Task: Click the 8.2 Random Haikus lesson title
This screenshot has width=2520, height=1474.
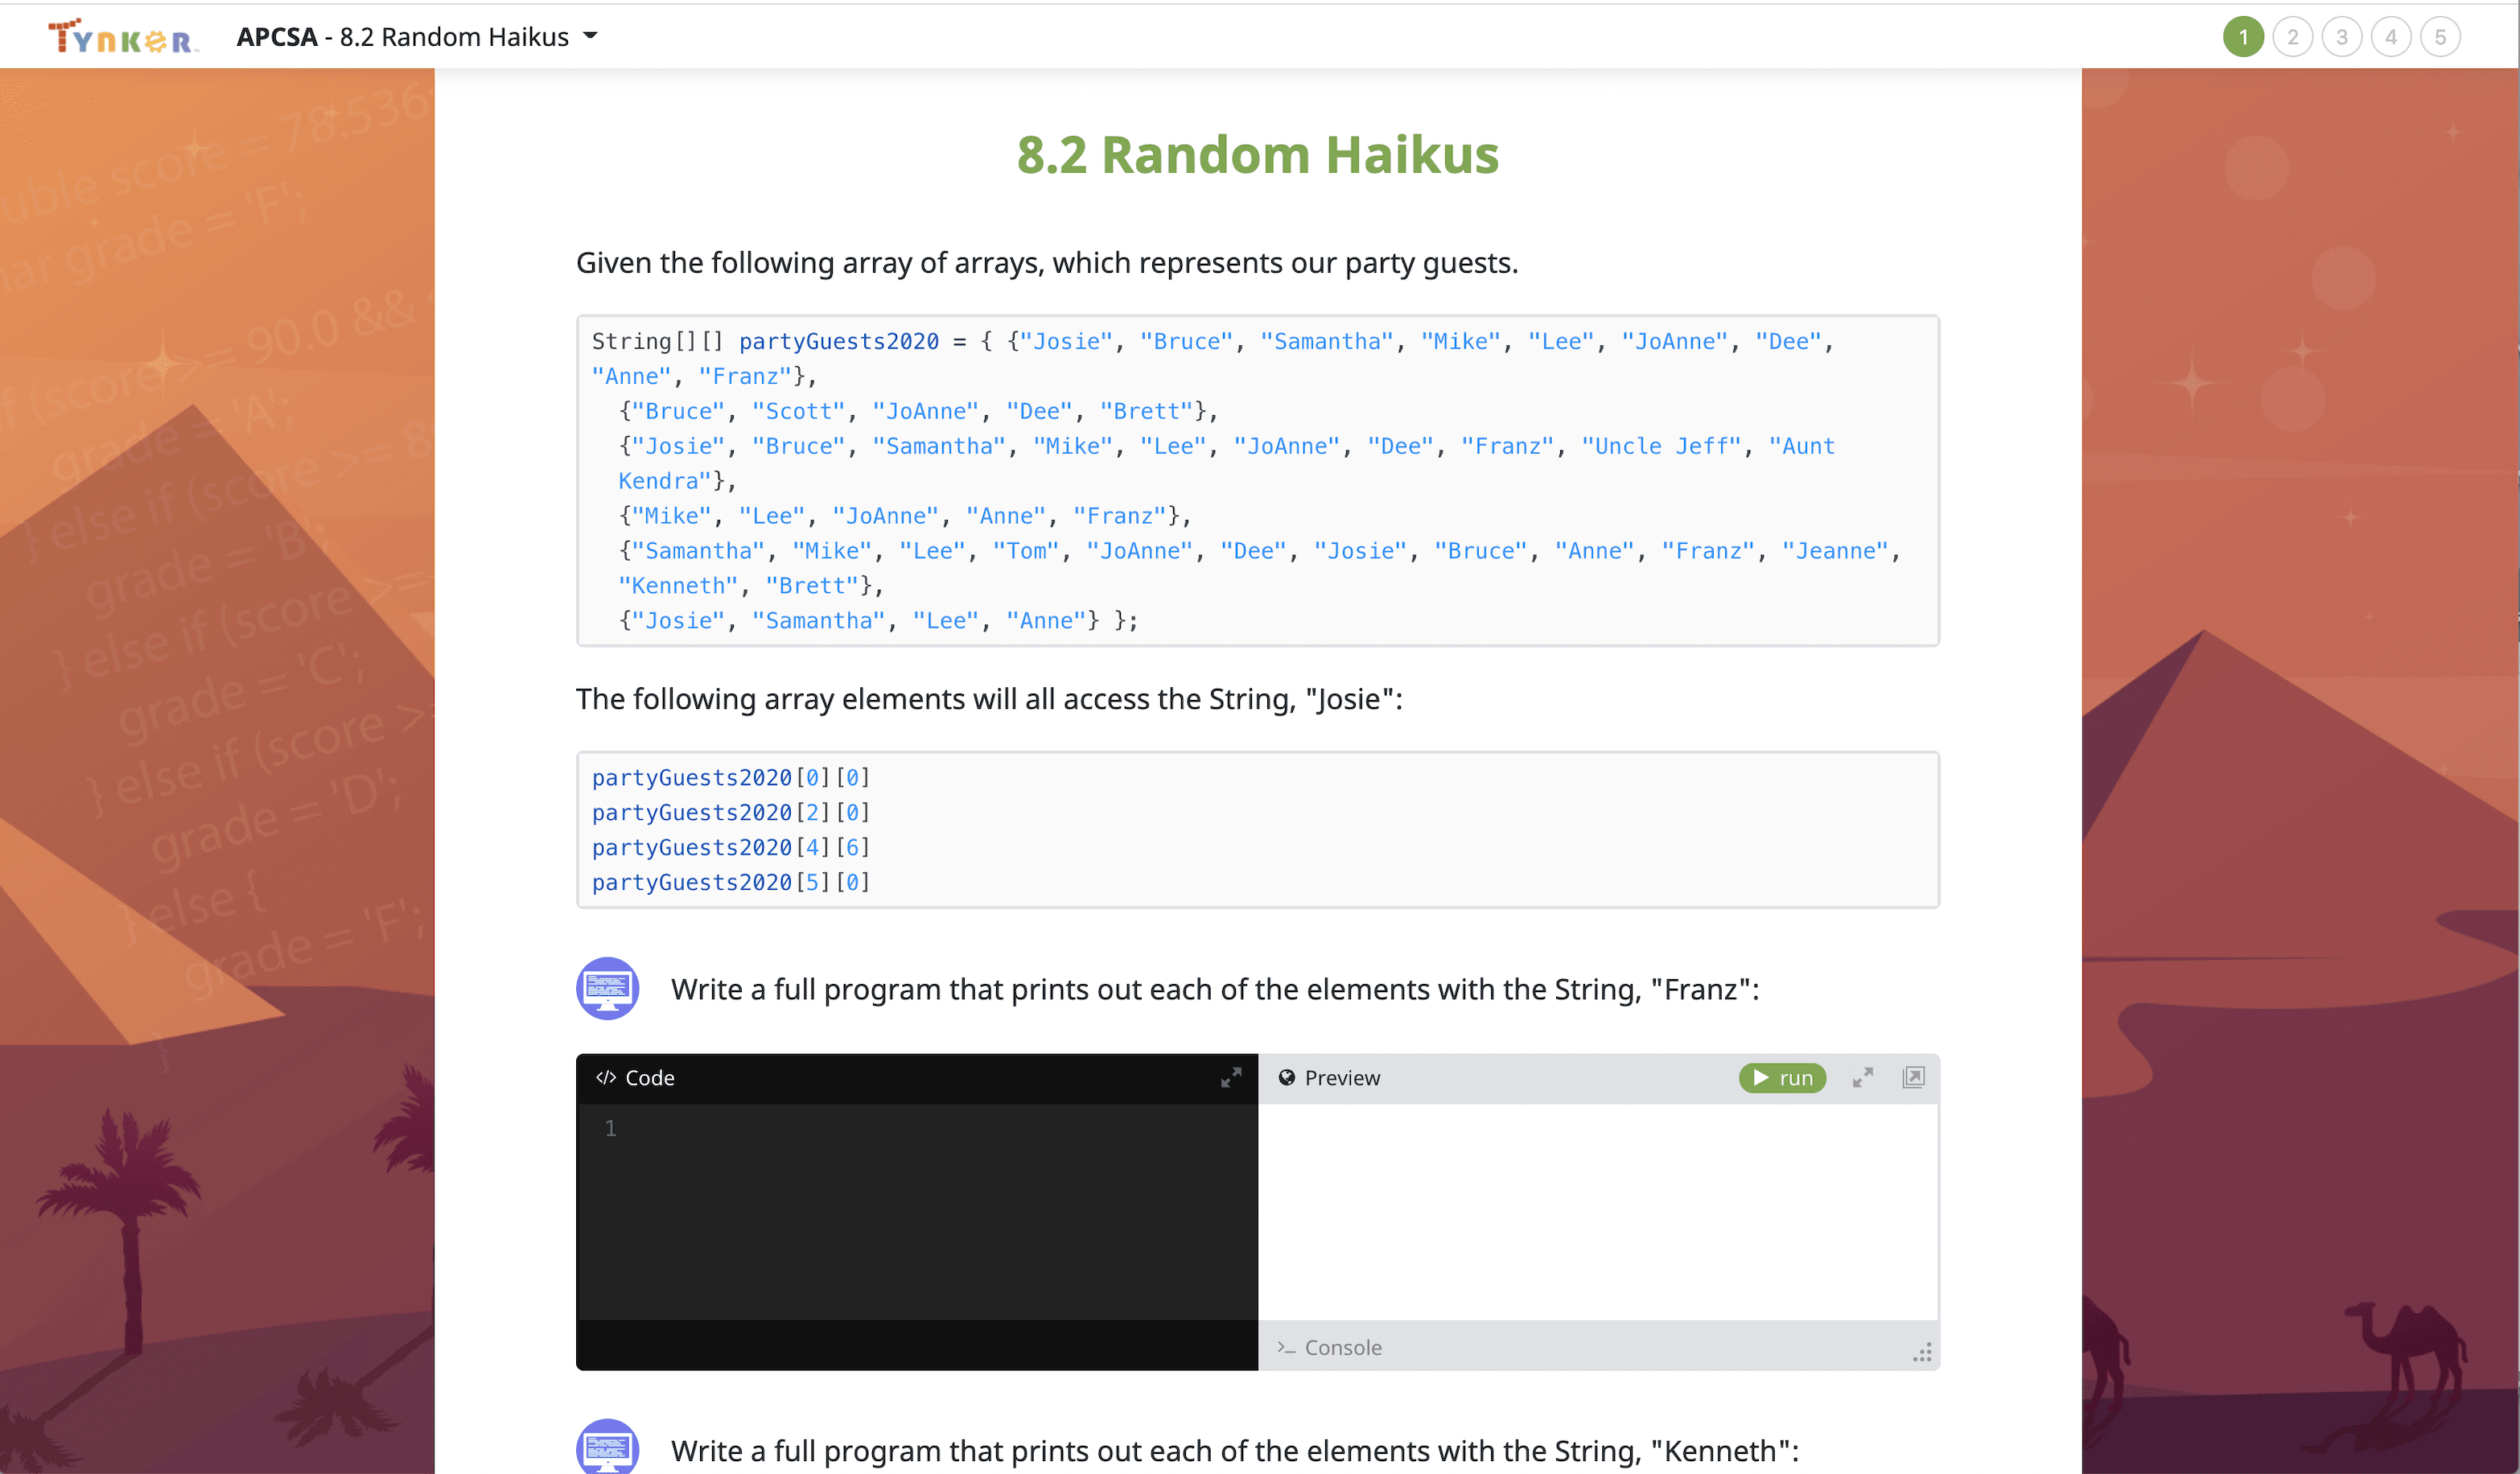Action: [1257, 155]
